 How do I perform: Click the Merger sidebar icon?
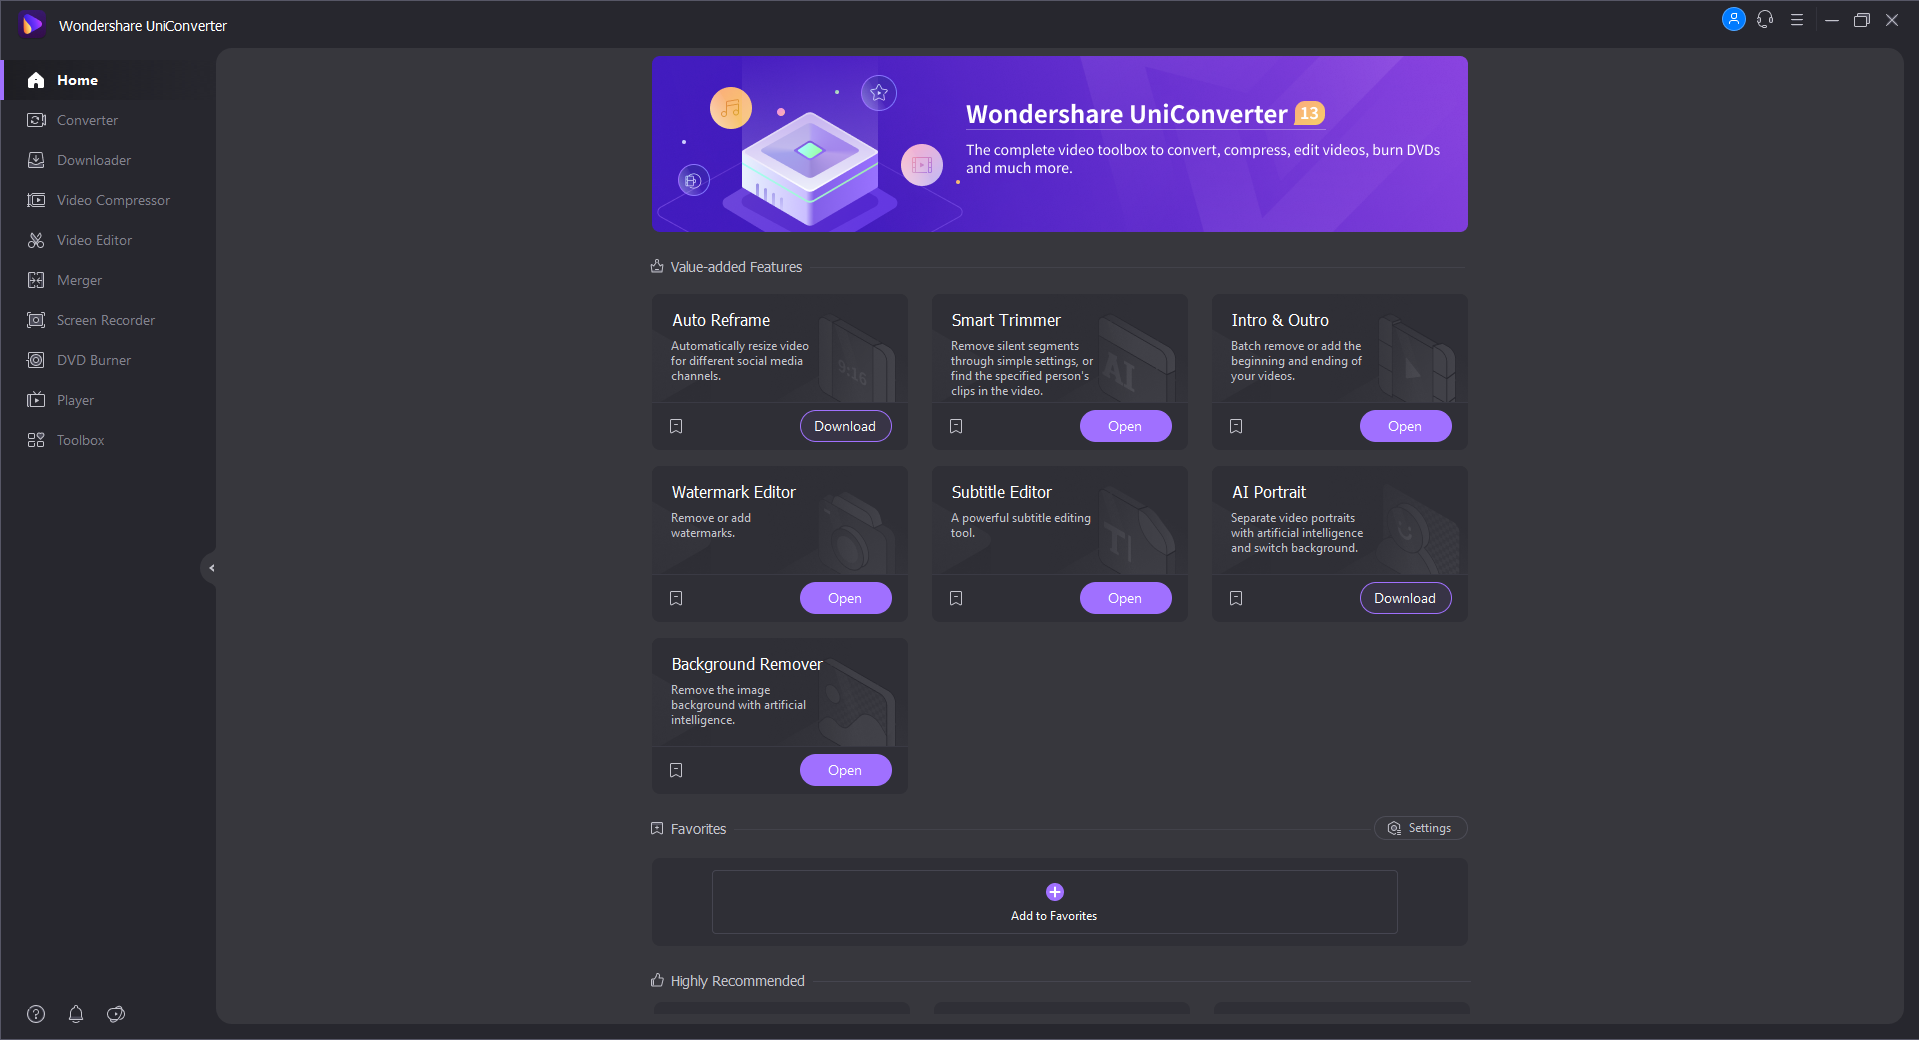point(36,280)
